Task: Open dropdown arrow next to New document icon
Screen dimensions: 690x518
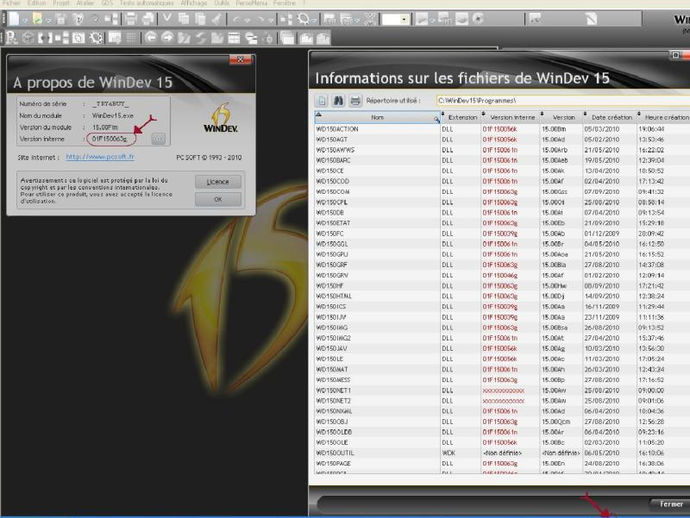Action: pyautogui.click(x=25, y=21)
